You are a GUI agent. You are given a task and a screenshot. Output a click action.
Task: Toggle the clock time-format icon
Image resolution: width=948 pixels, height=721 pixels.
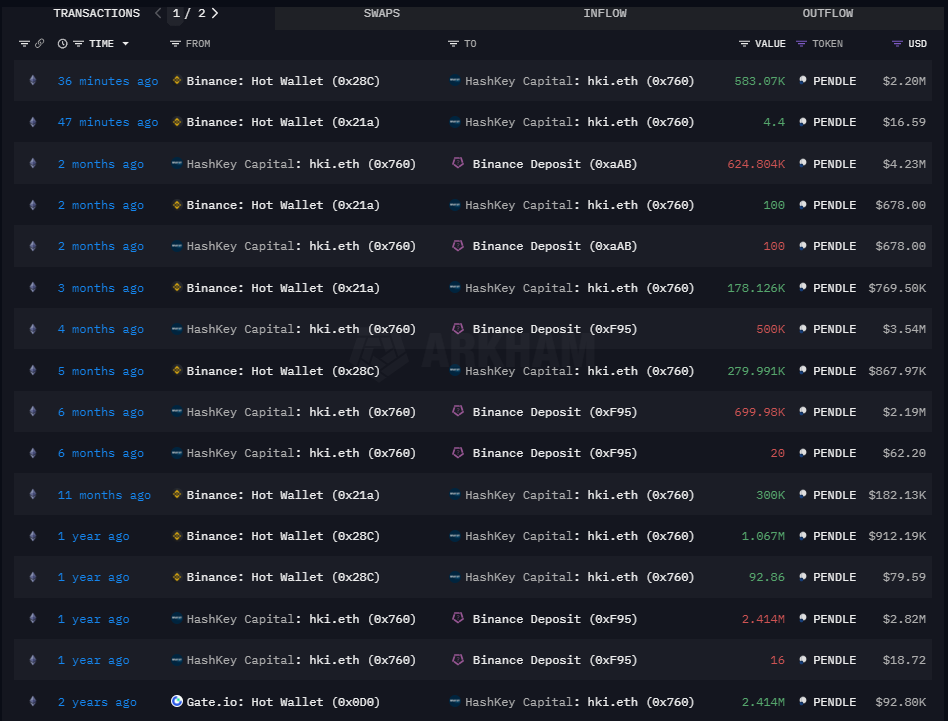62,44
